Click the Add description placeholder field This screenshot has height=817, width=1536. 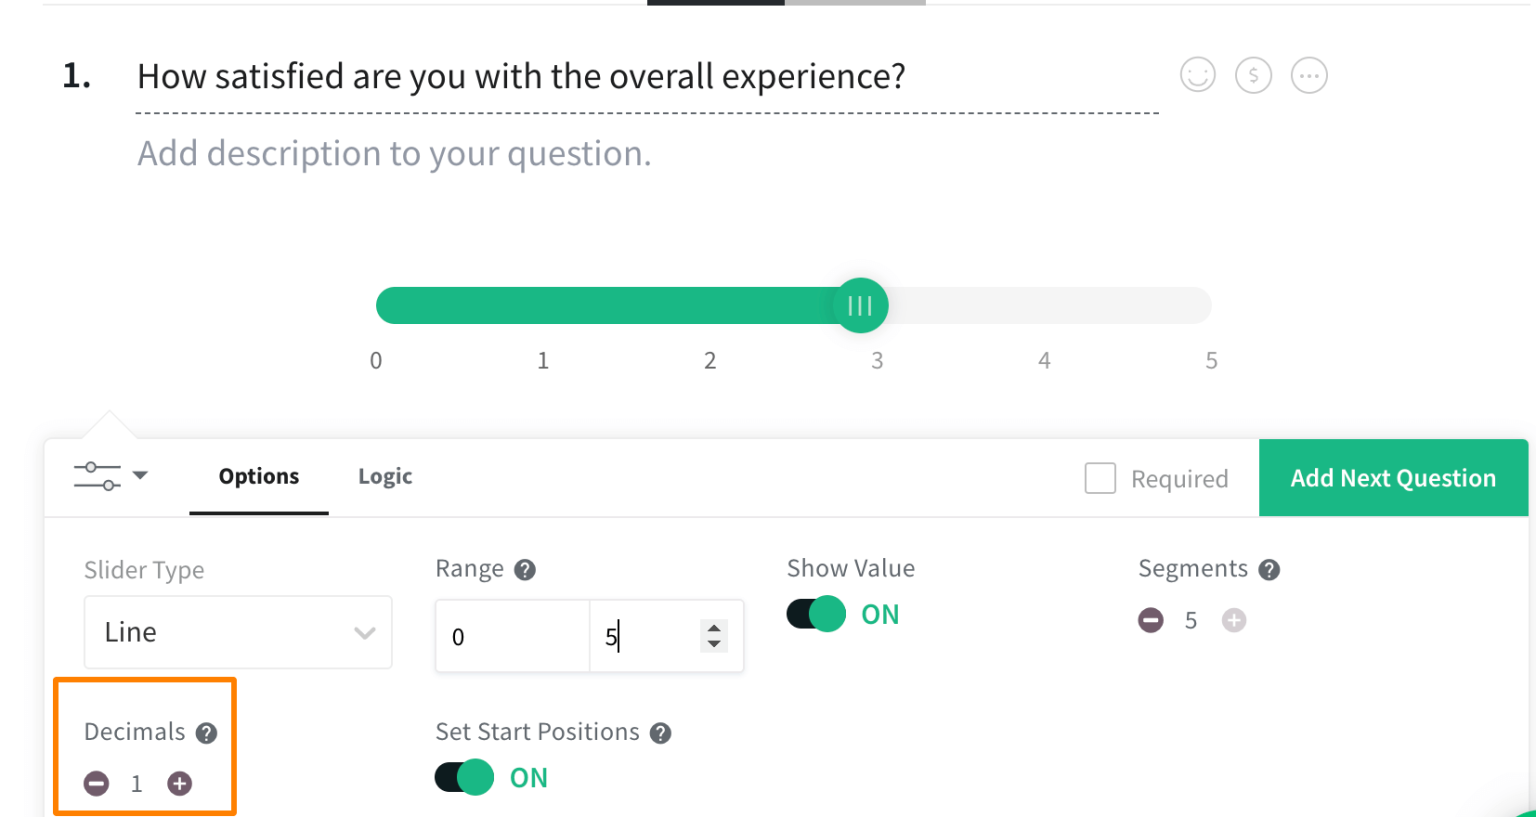click(x=394, y=153)
